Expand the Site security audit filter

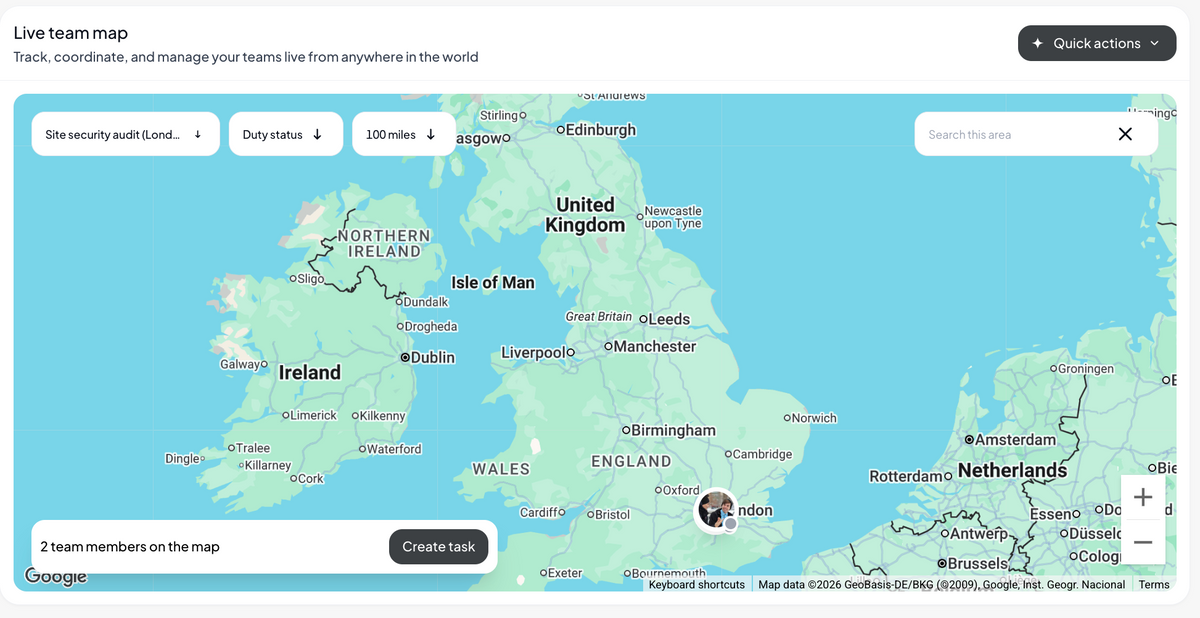click(126, 134)
